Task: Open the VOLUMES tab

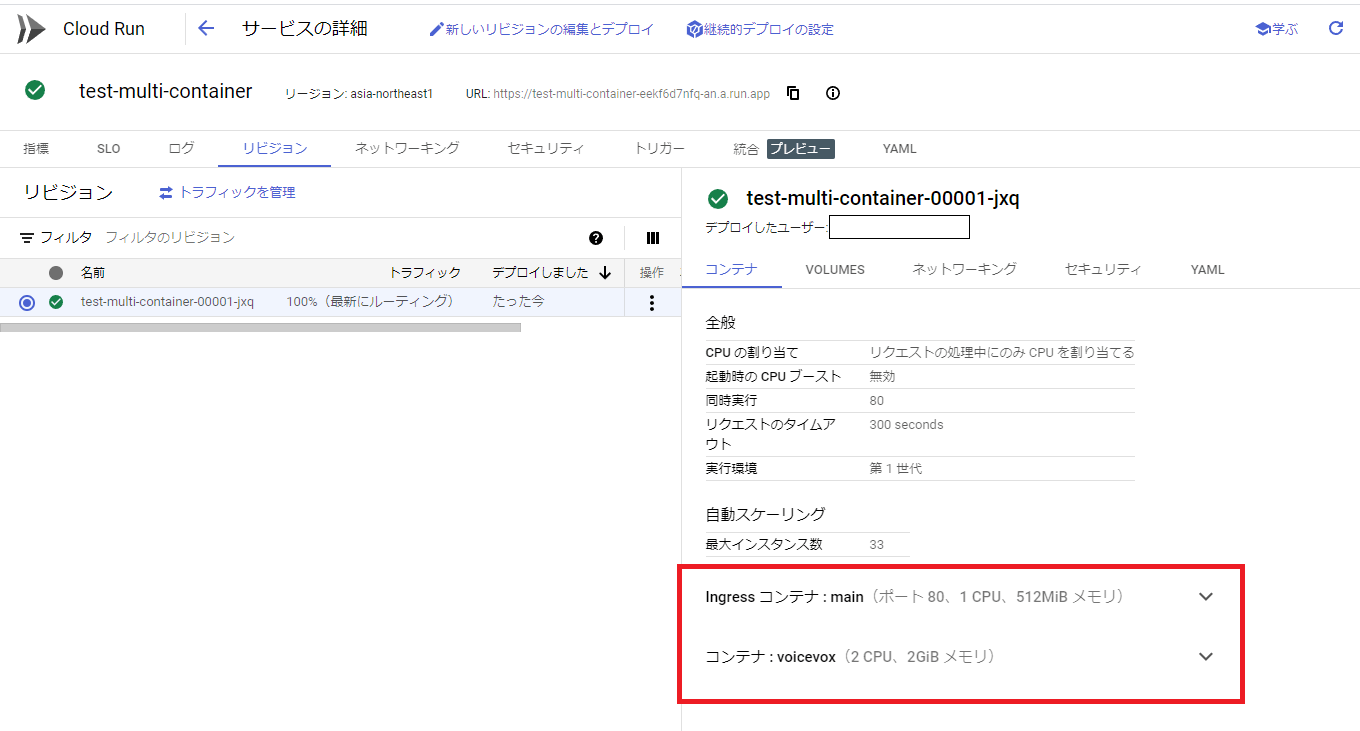Action: tap(835, 270)
